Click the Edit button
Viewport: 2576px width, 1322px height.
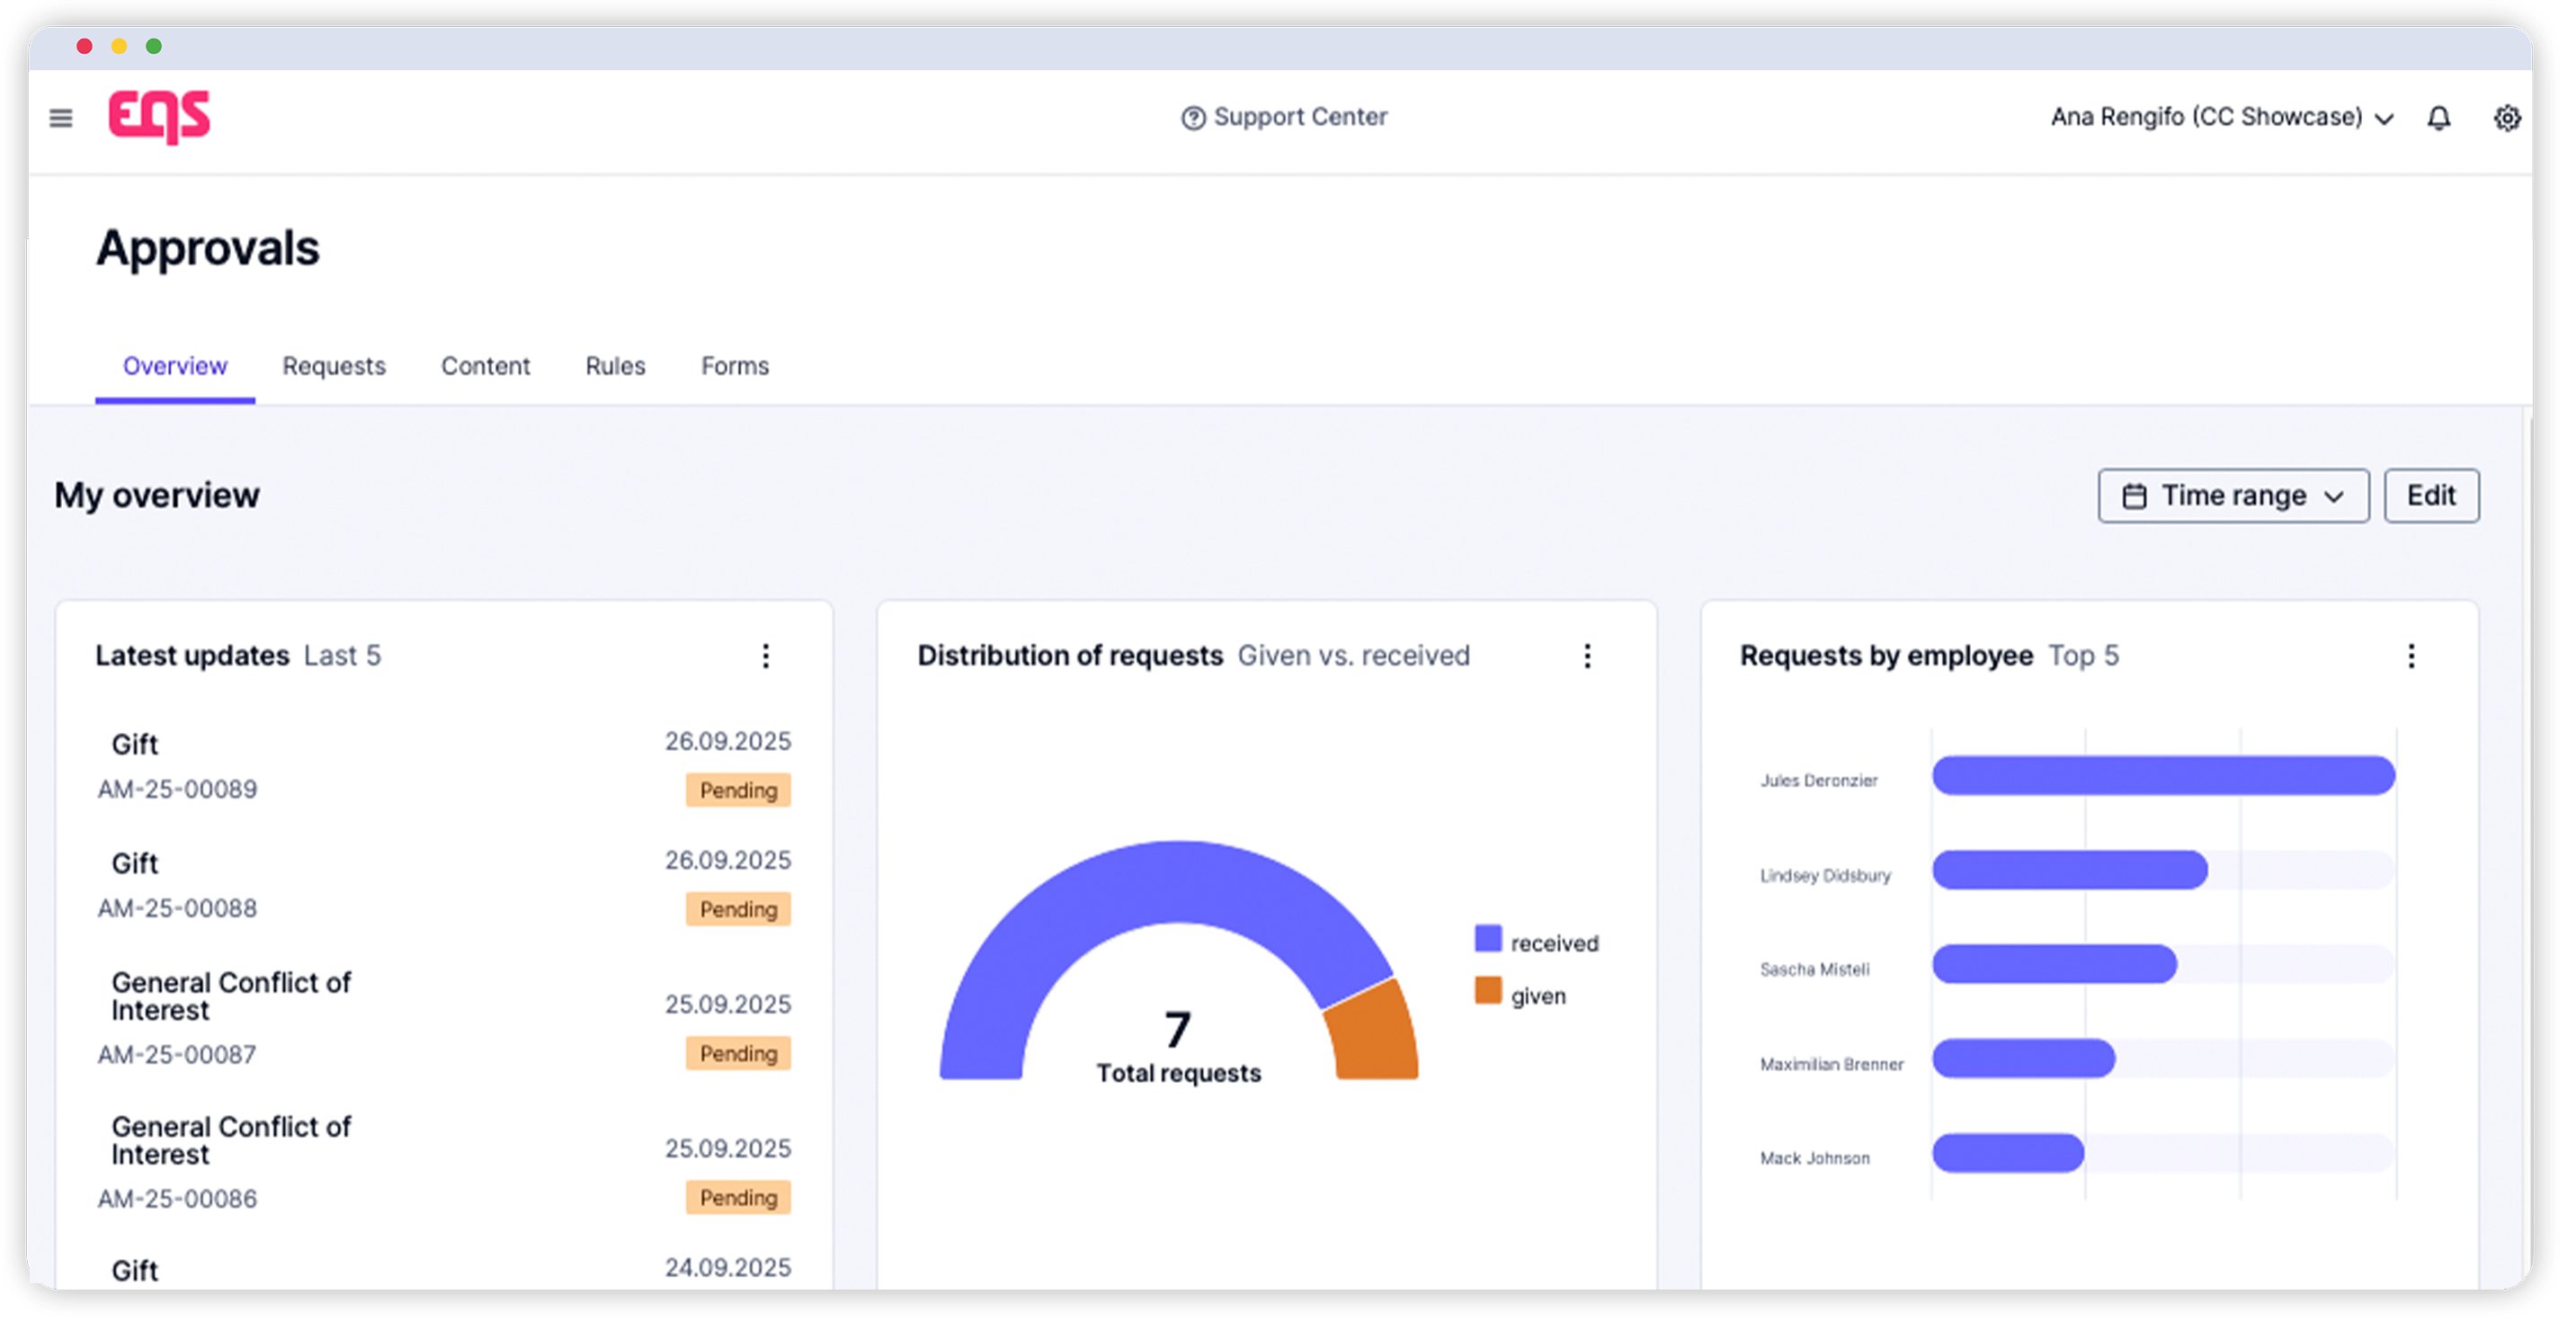(2430, 496)
